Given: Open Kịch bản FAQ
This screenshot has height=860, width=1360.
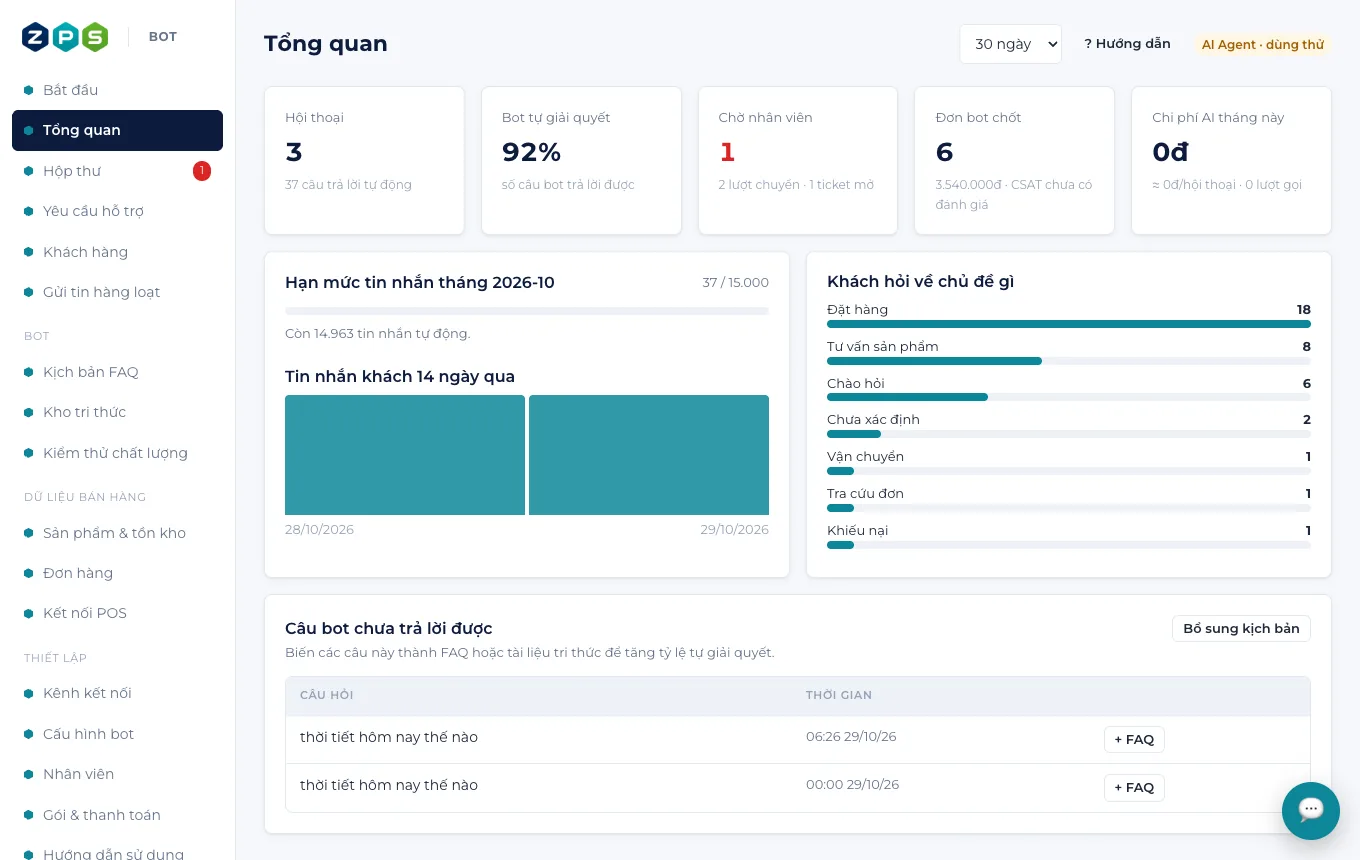Looking at the screenshot, I should (x=117, y=372).
